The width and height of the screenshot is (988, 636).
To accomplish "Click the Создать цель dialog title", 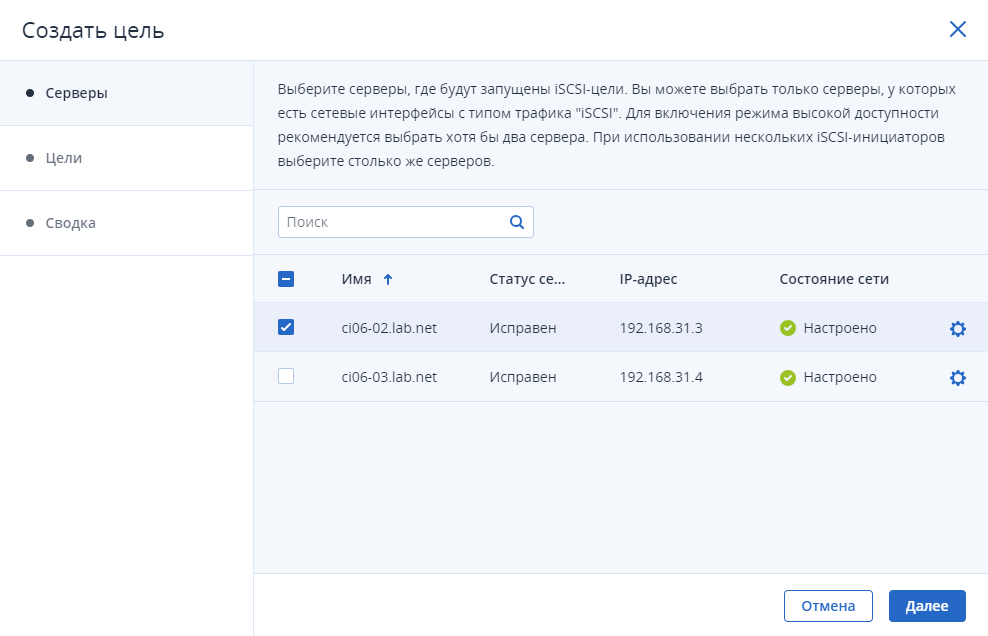I will click(93, 30).
